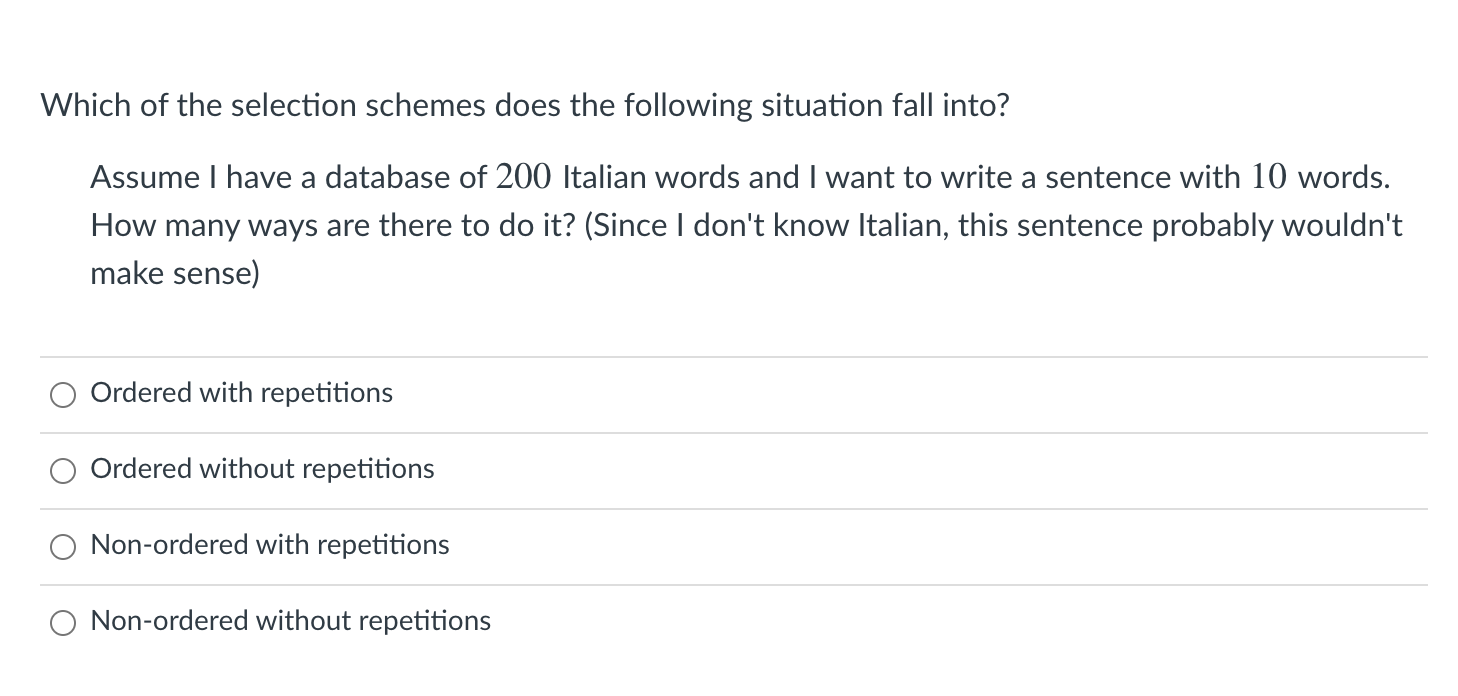The width and height of the screenshot is (1458, 696).
Task: Click the row containing Non-ordered with repetitions
Action: (x=700, y=546)
